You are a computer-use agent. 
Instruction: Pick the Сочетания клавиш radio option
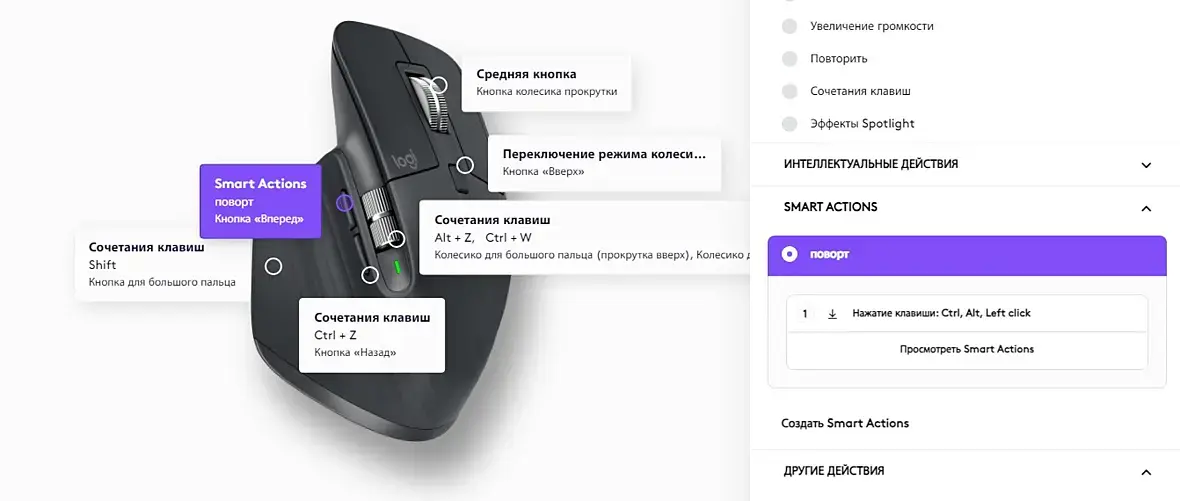tap(789, 92)
